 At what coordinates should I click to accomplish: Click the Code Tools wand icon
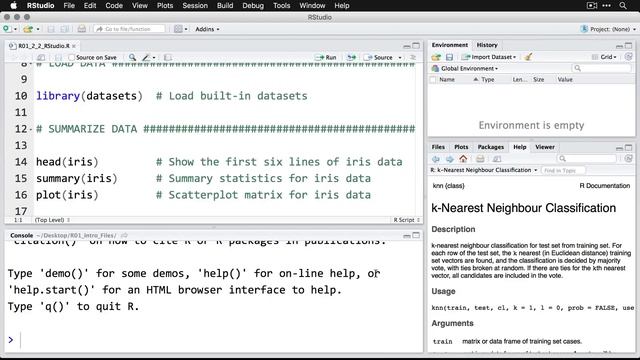click(x=146, y=58)
